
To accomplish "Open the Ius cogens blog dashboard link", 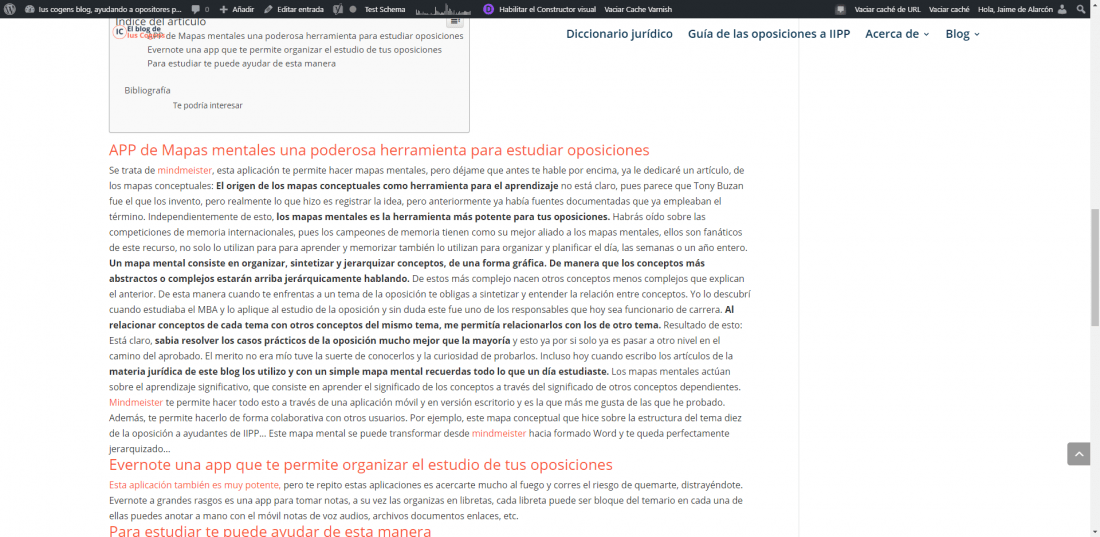I will pos(104,9).
